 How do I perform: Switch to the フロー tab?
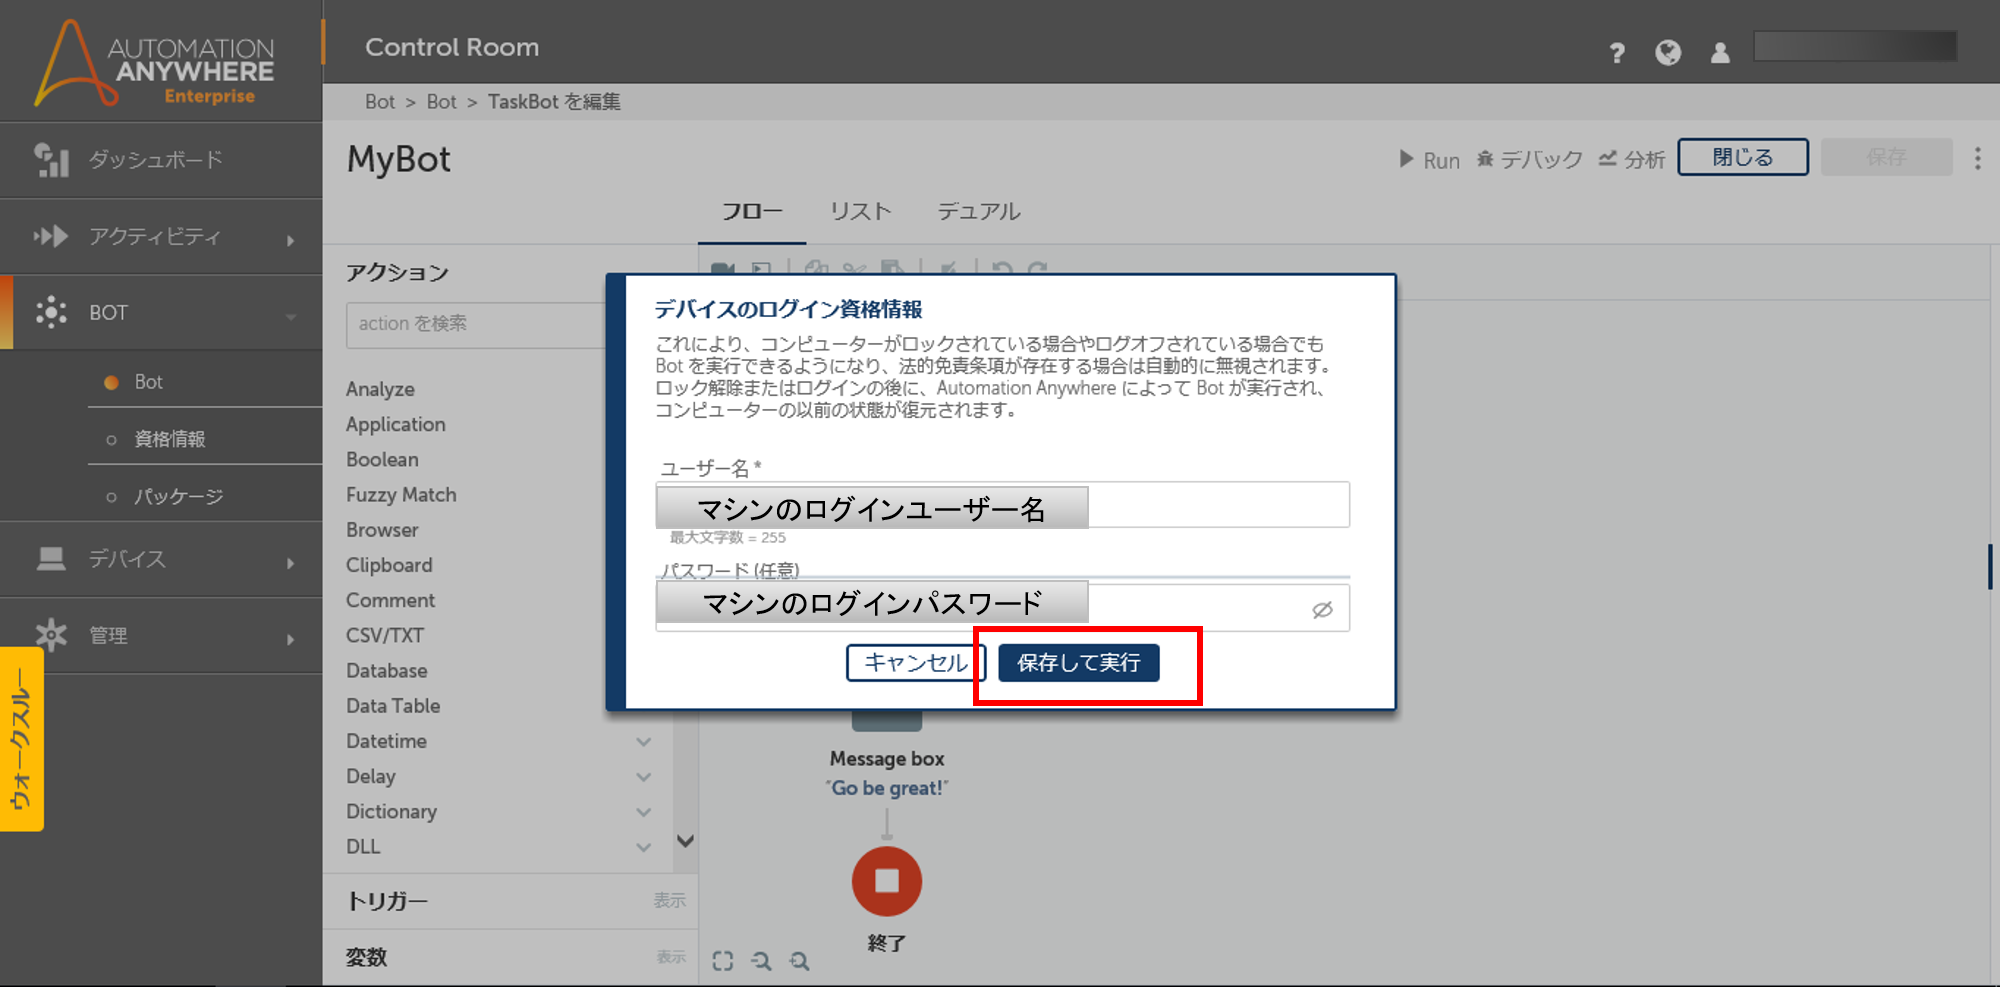pos(752,212)
